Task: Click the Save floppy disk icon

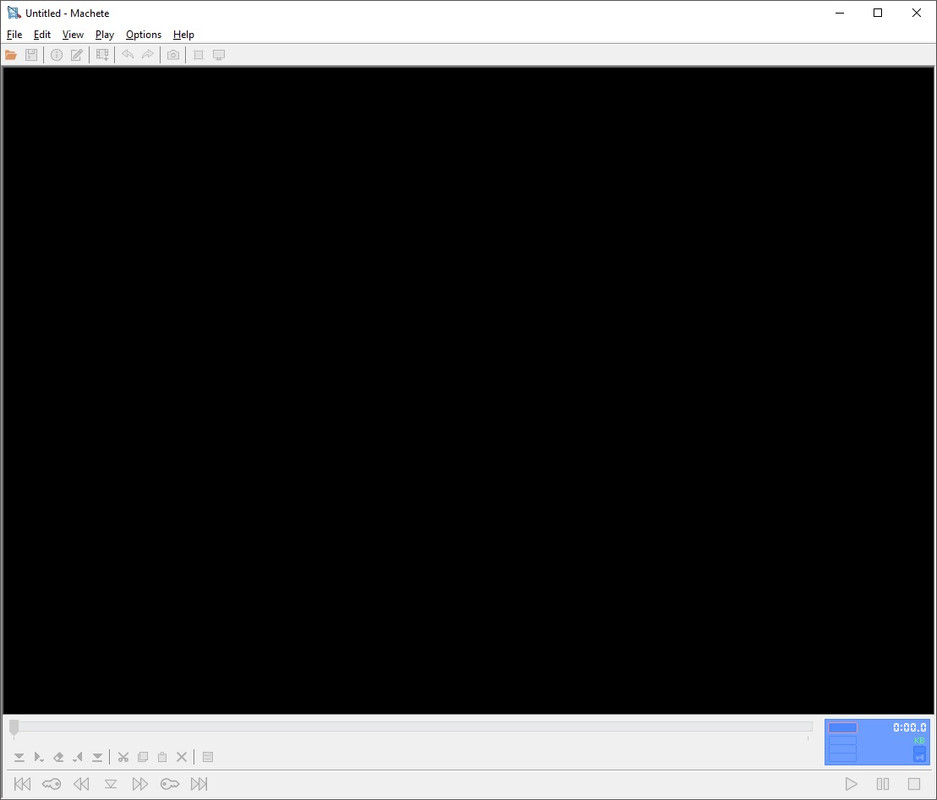Action: pos(31,55)
